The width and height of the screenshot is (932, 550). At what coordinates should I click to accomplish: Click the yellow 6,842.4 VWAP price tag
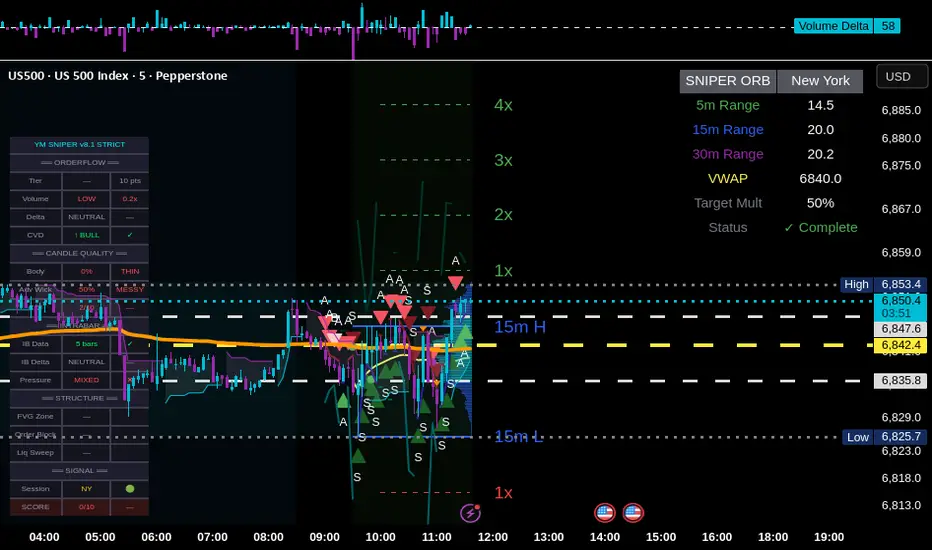(x=900, y=345)
